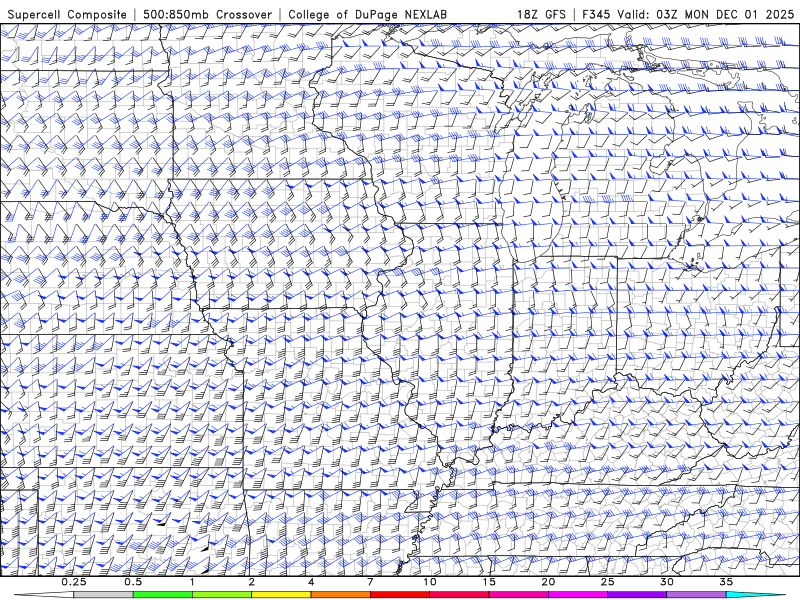
Task: Select the yellow-green 1–2 color segment
Action: [x=222, y=595]
